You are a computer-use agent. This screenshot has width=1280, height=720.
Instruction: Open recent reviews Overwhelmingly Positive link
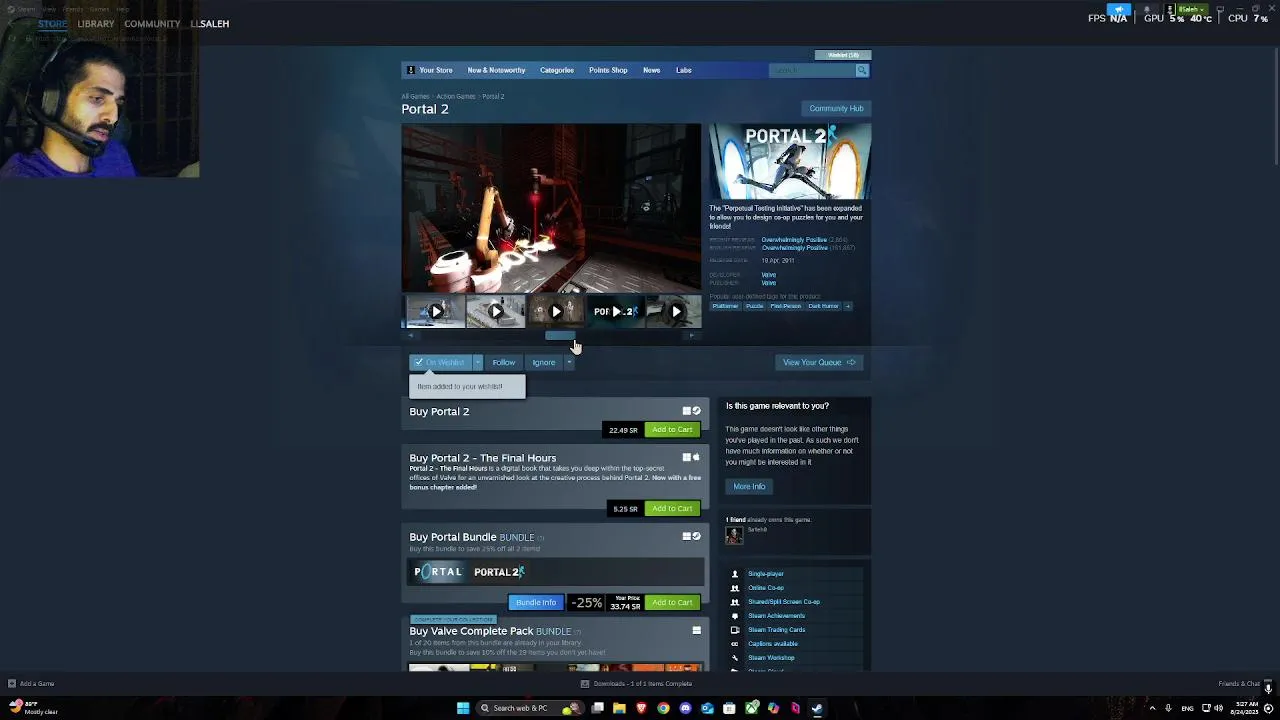tap(794, 240)
